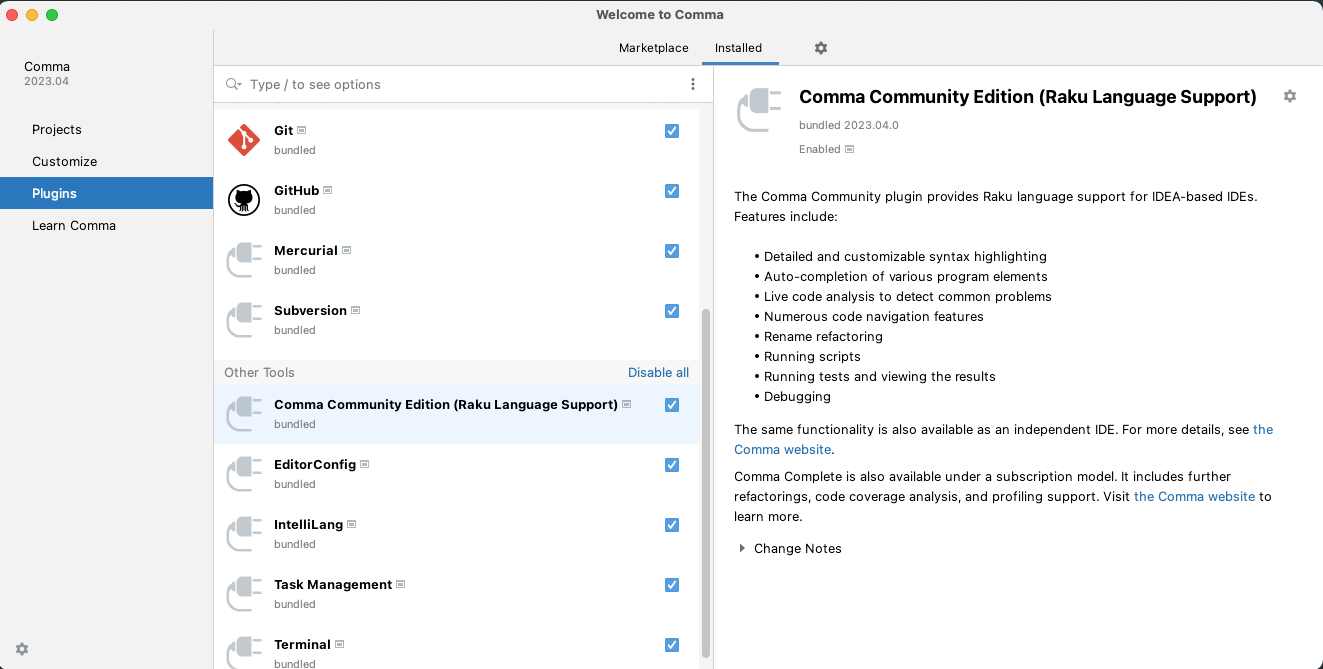Select the IntelliLang plugin name
Viewport: 1323px width, 669px height.
(308, 525)
